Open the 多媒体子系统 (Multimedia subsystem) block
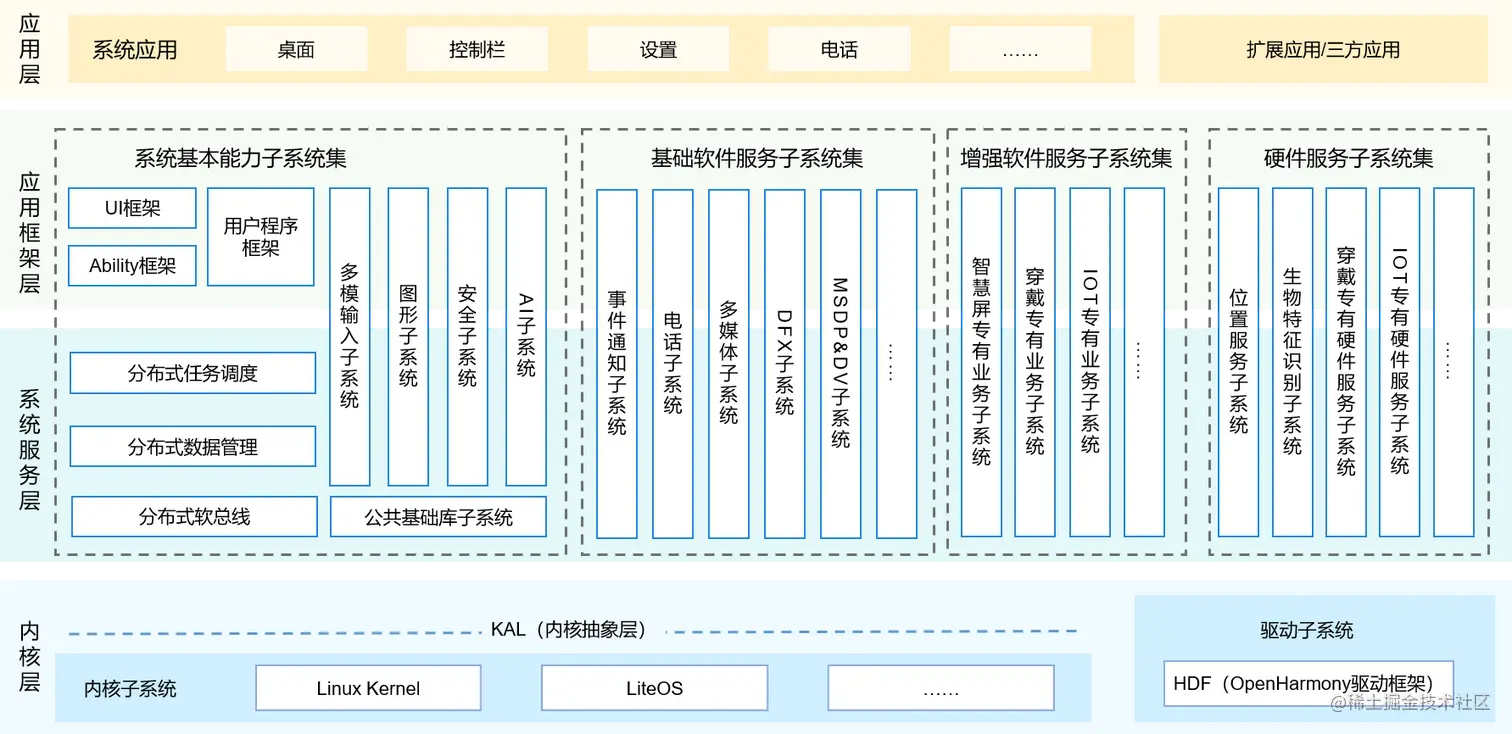 coord(728,370)
